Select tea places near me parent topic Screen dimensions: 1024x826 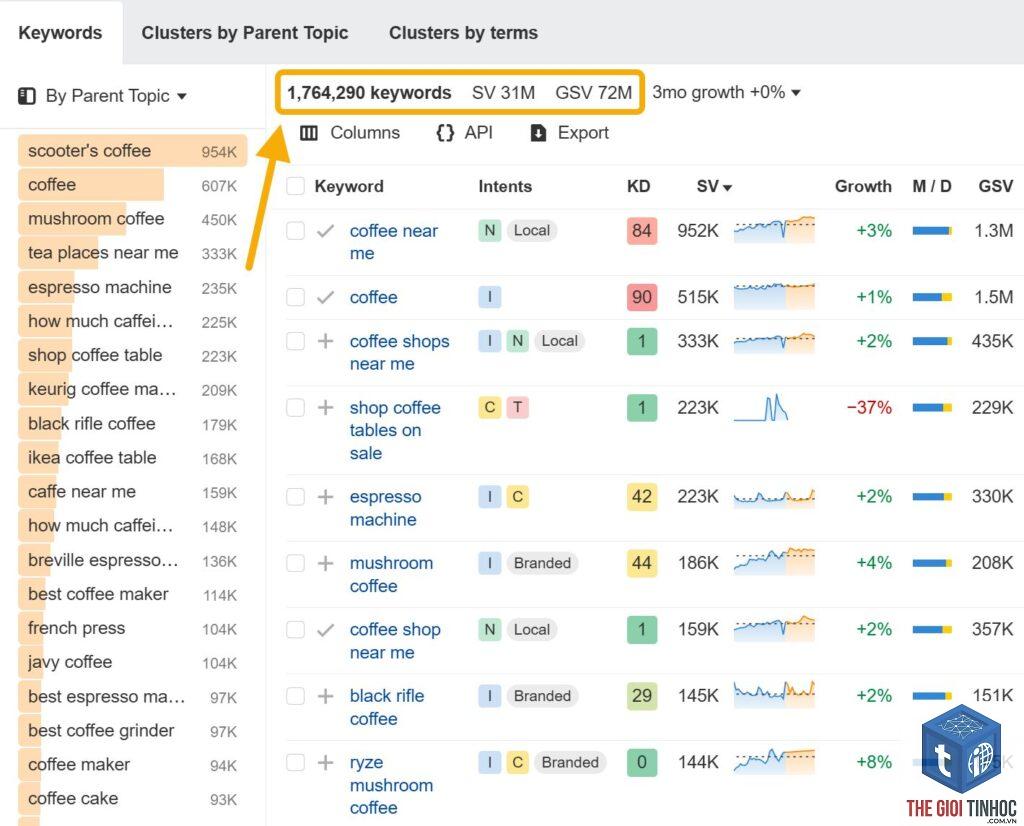133,253
